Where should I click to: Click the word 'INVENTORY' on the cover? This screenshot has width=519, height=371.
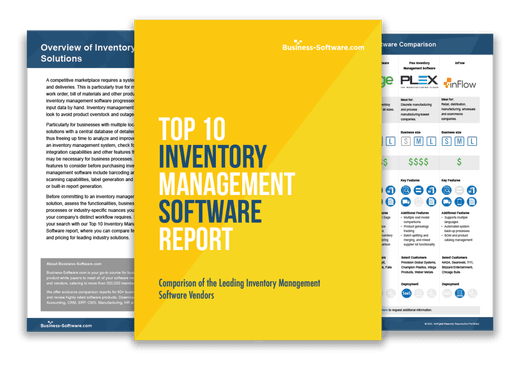click(212, 156)
